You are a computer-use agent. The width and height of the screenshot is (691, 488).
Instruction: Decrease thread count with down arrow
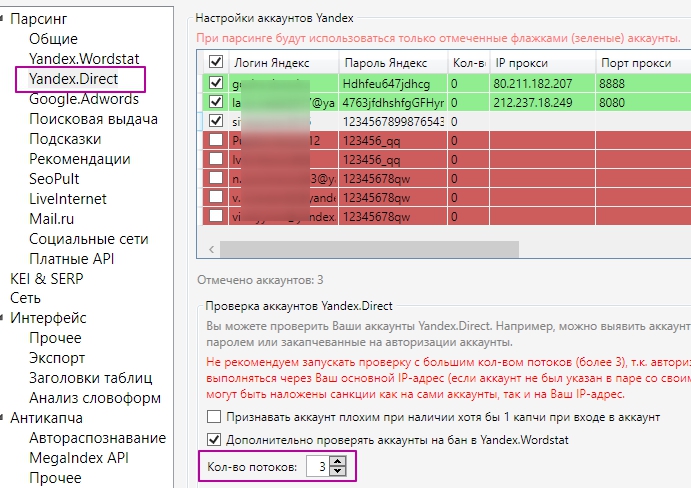(x=337, y=471)
